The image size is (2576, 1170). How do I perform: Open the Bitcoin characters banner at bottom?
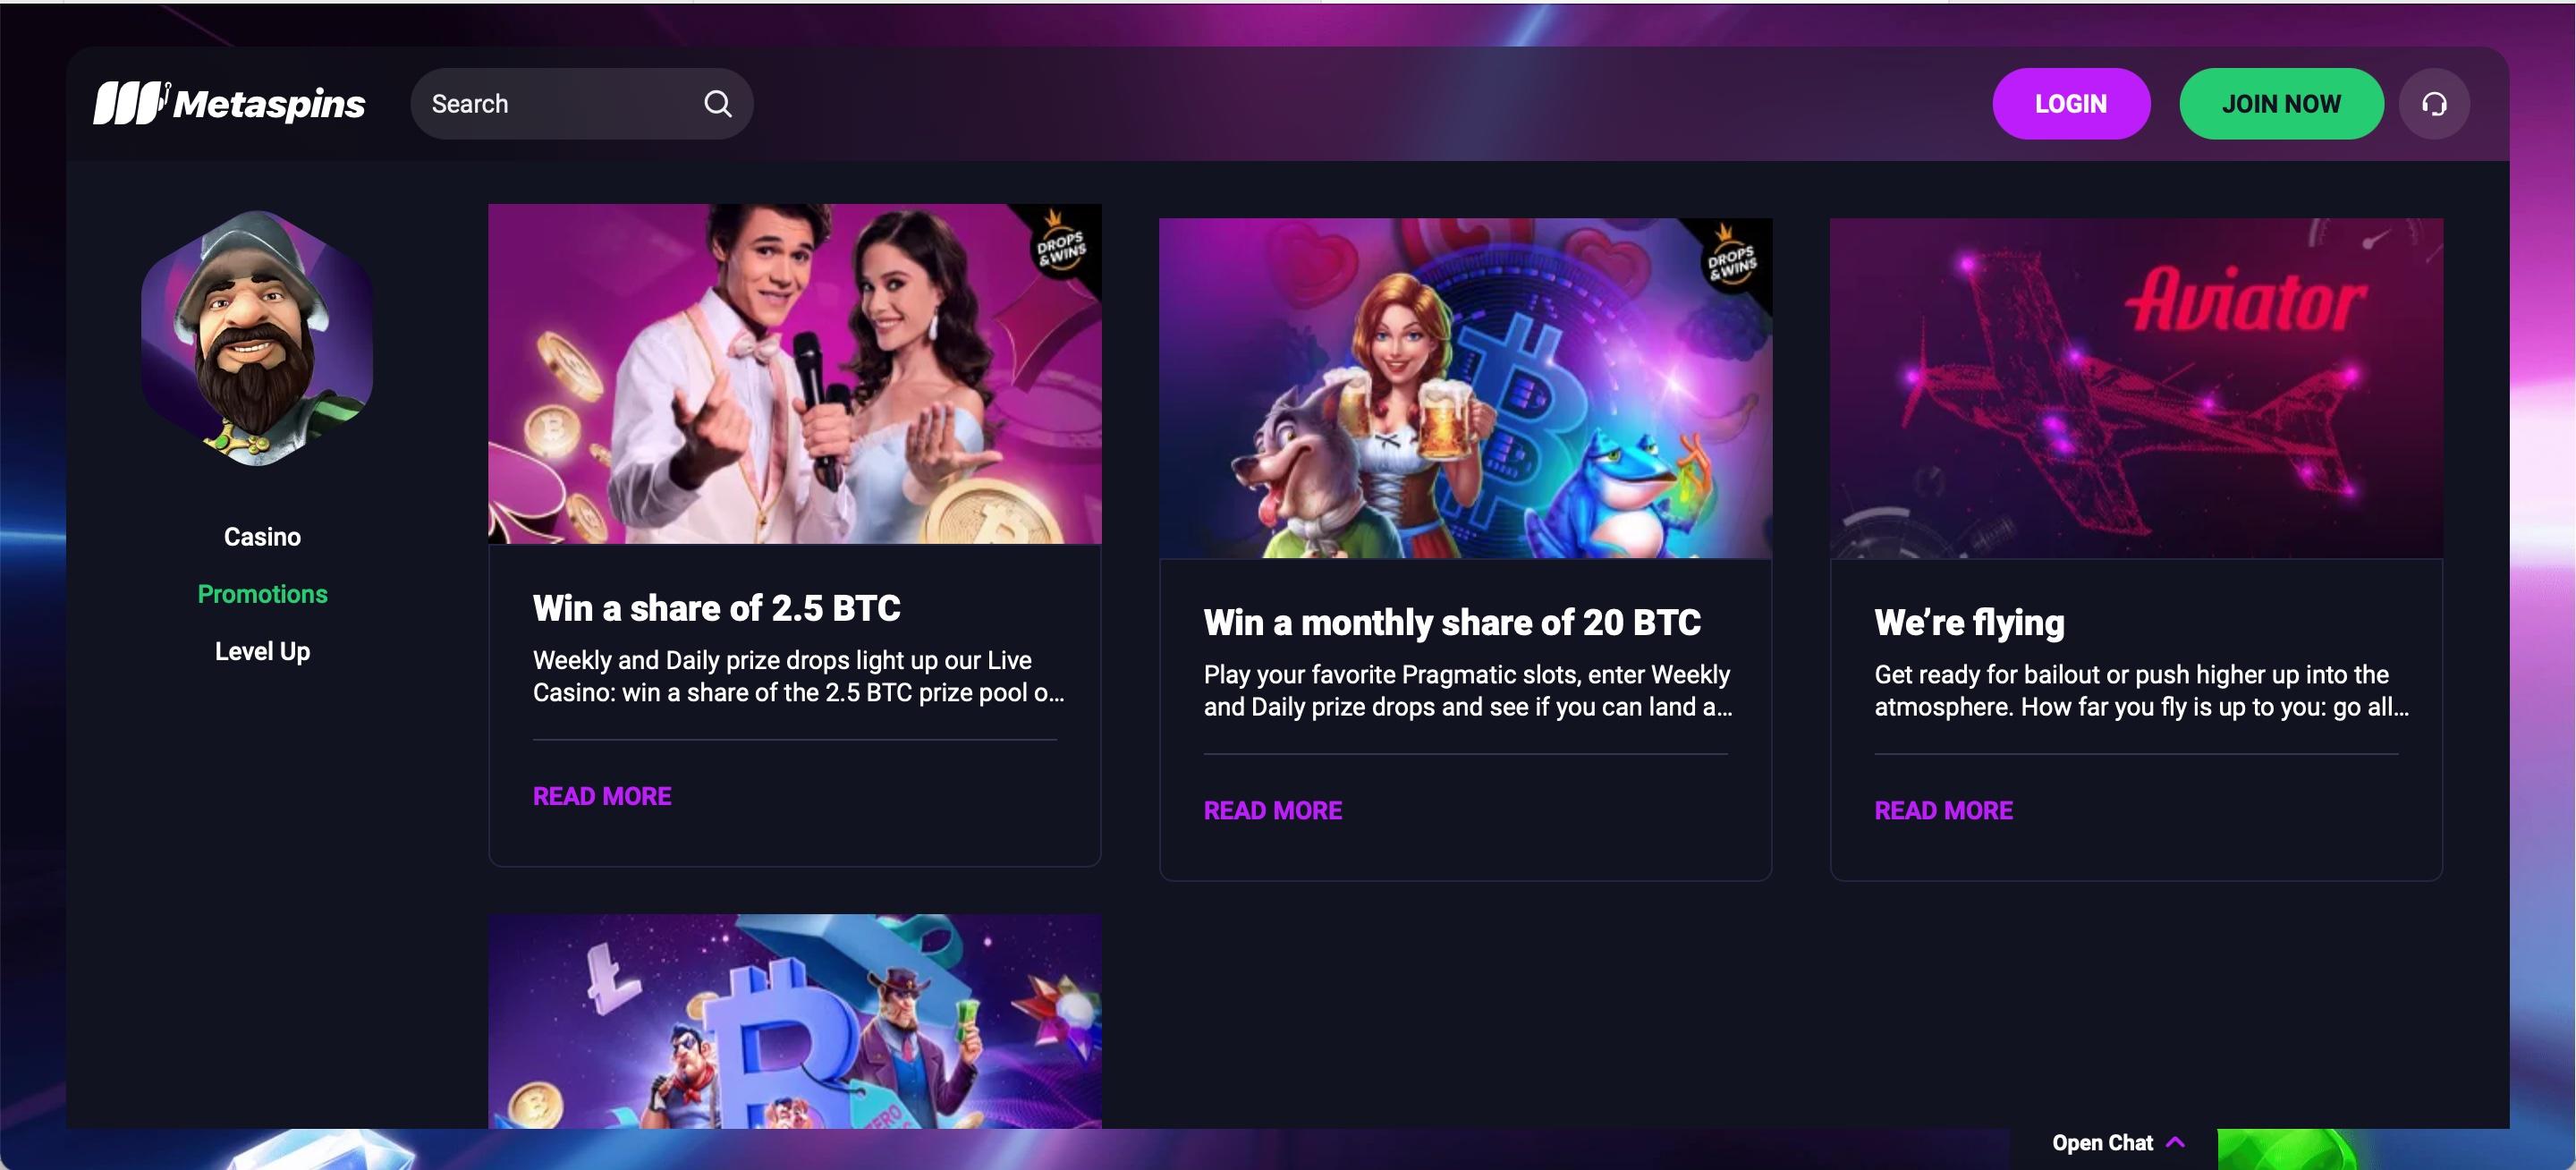795,1021
